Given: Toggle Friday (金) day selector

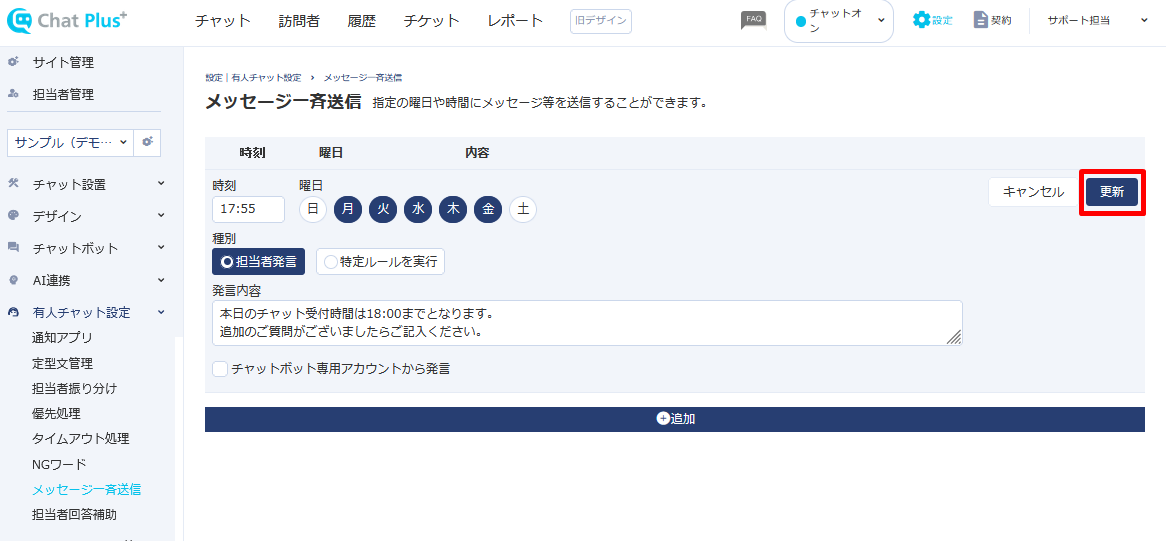Looking at the screenshot, I should [489, 210].
